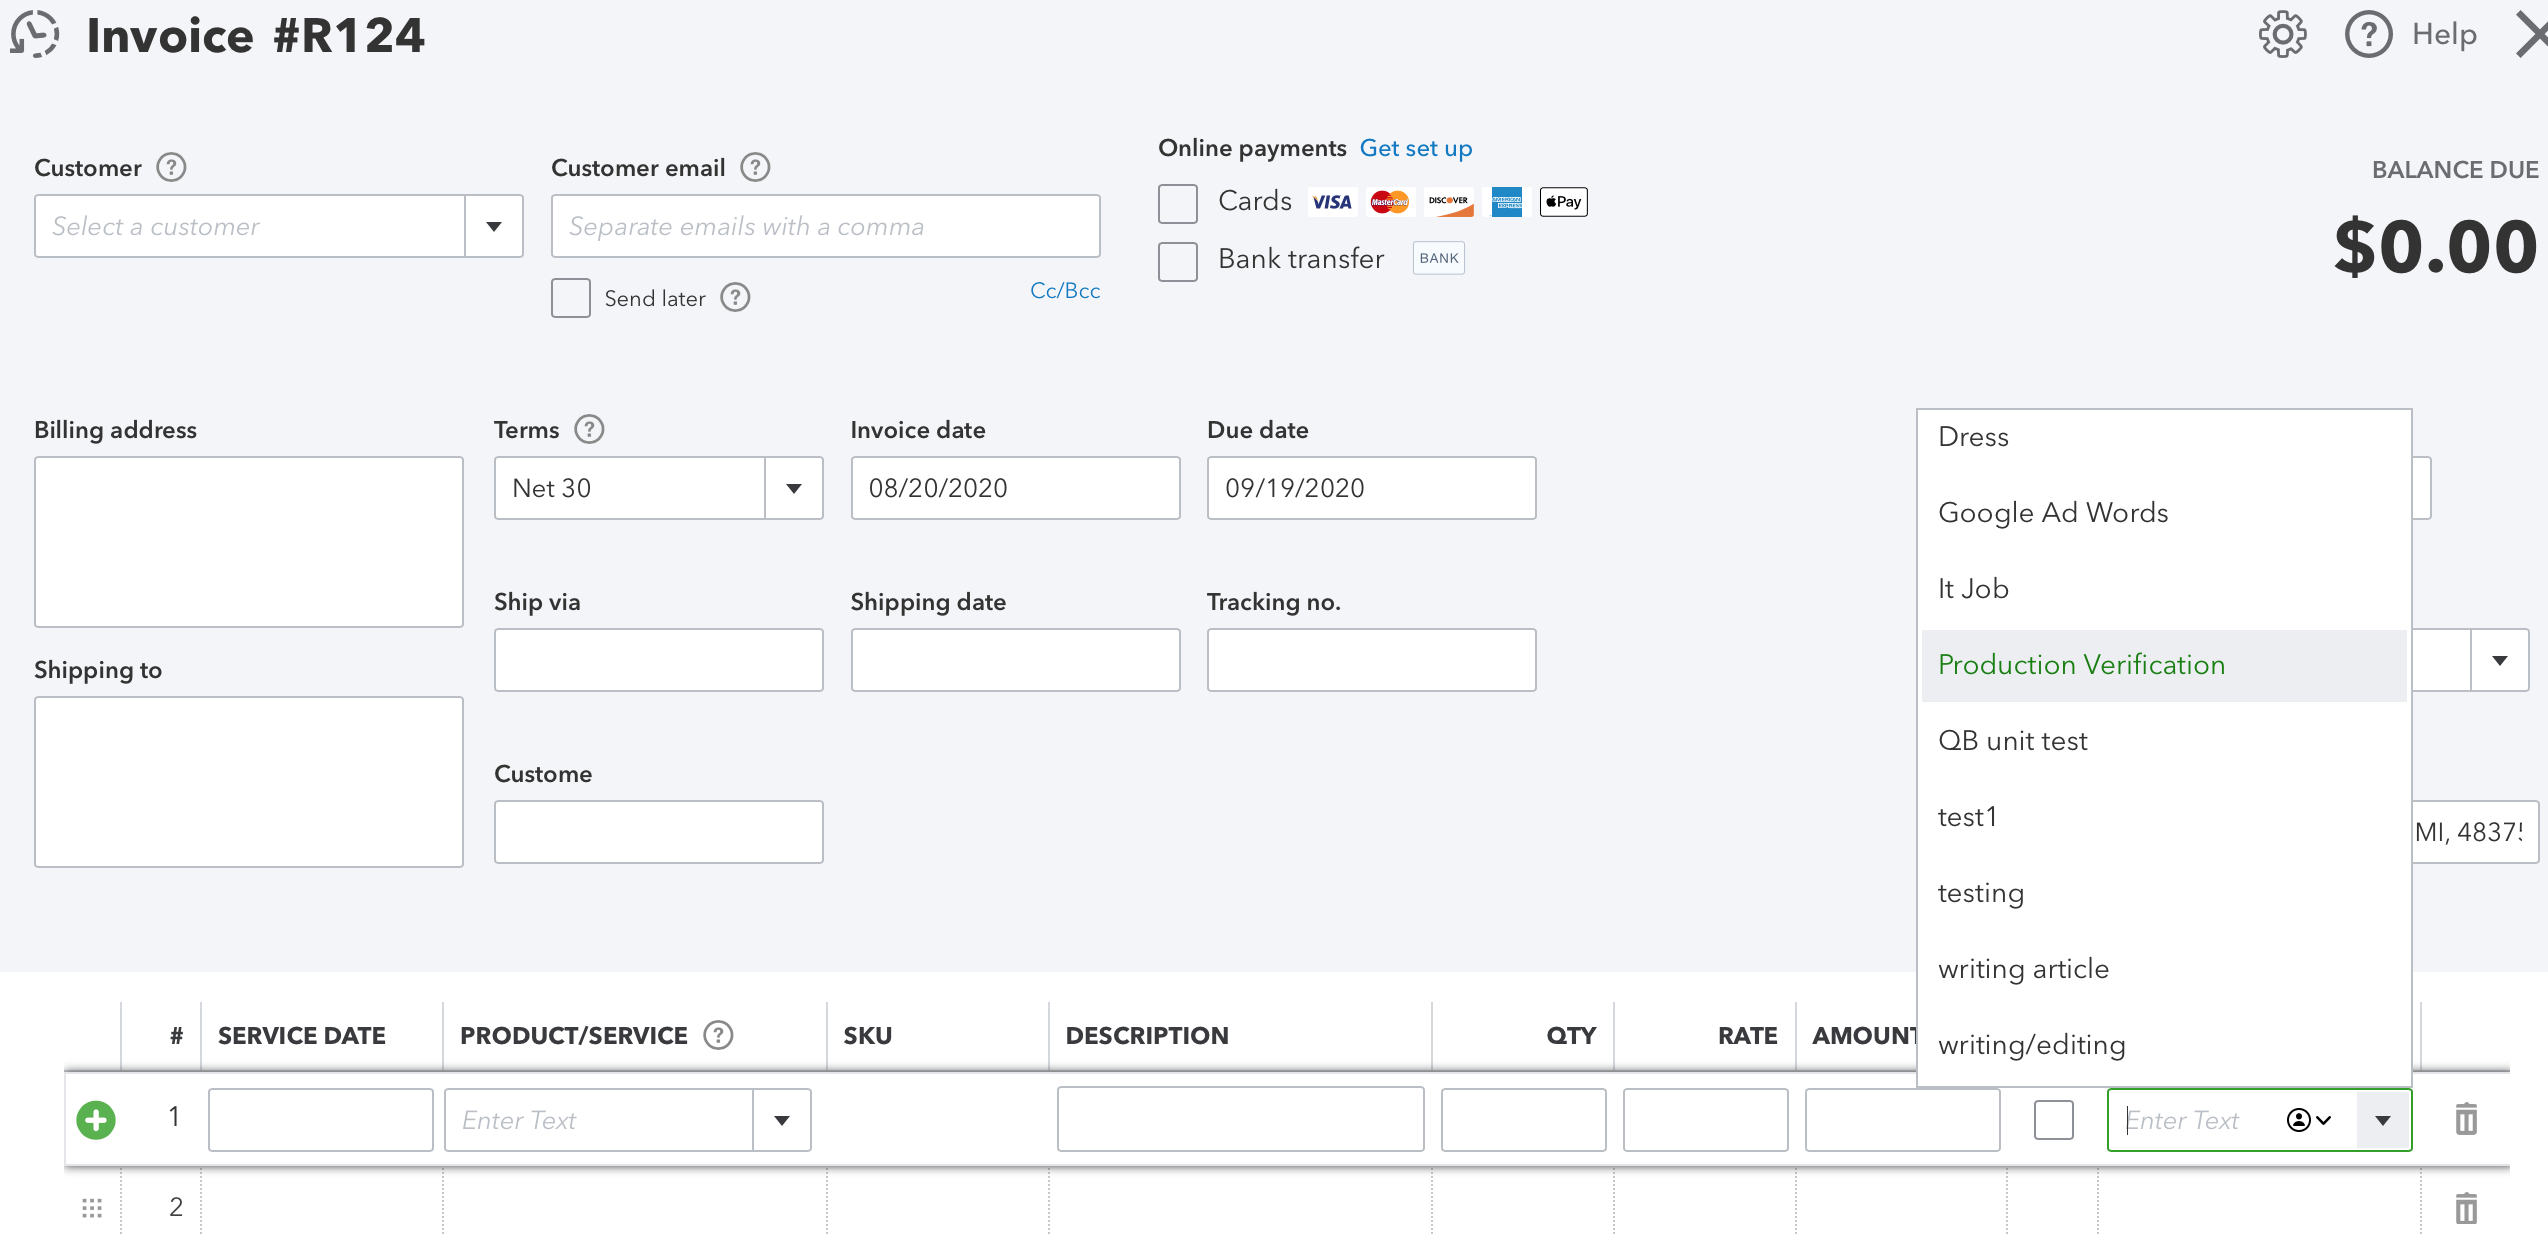Check the Send later checkbox
Image resolution: width=2548 pixels, height=1236 pixels.
point(571,298)
